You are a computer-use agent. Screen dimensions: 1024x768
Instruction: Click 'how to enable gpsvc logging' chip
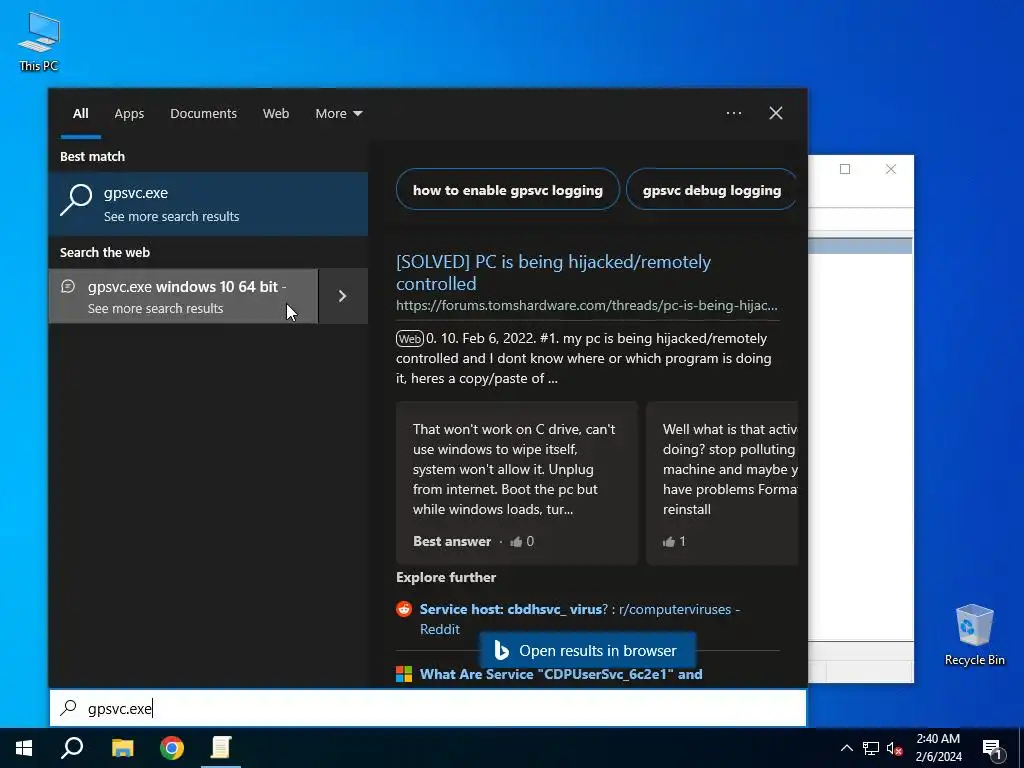click(x=507, y=190)
